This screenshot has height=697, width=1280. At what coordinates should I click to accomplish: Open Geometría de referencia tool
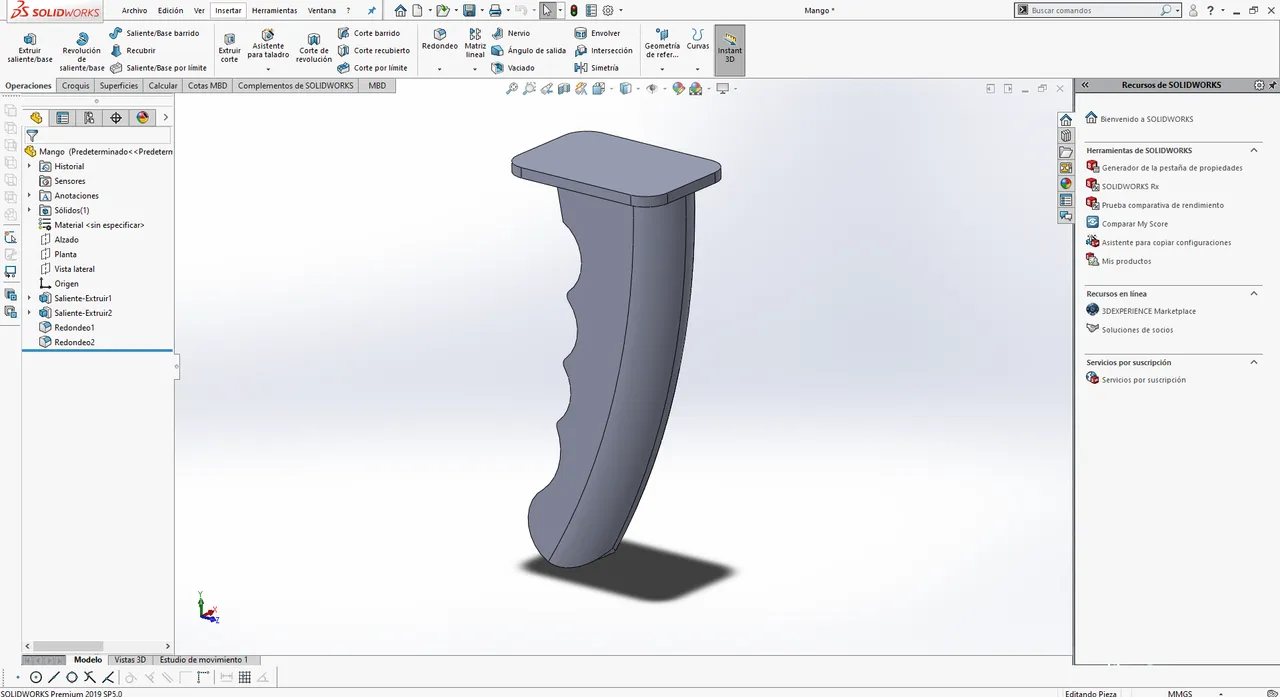pyautogui.click(x=662, y=43)
